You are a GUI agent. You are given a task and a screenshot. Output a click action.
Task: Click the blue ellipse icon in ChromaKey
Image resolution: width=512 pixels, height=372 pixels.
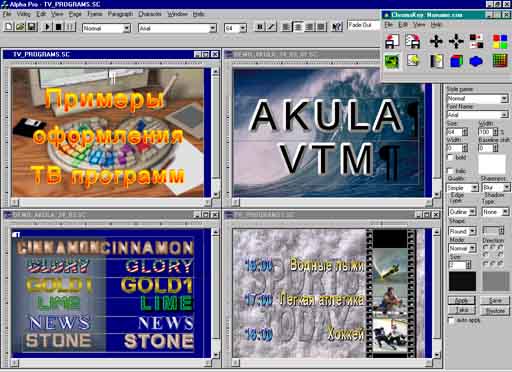coord(476,61)
